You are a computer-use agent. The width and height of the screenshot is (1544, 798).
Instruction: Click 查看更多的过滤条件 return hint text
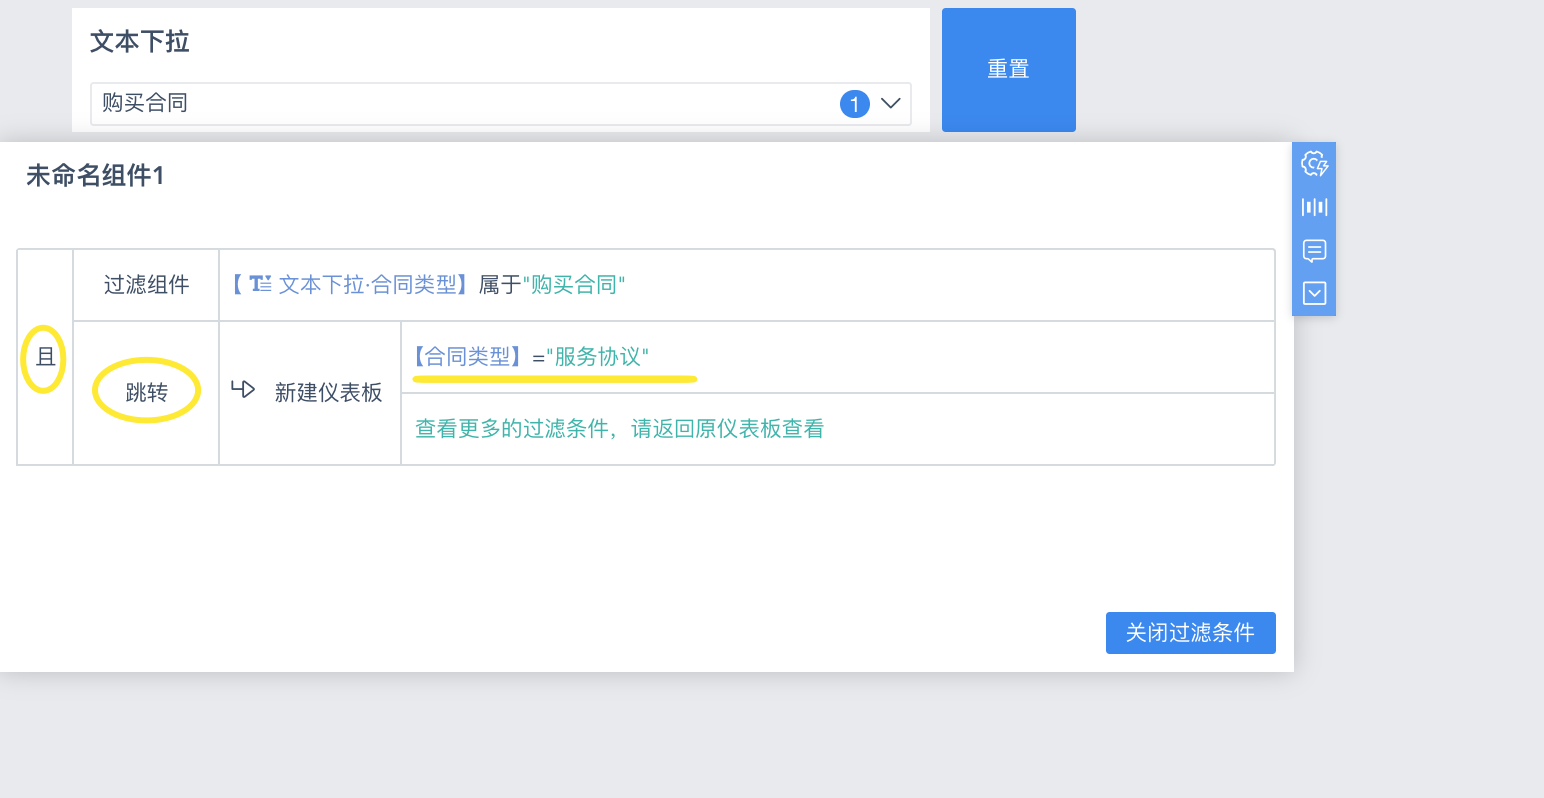click(x=619, y=429)
